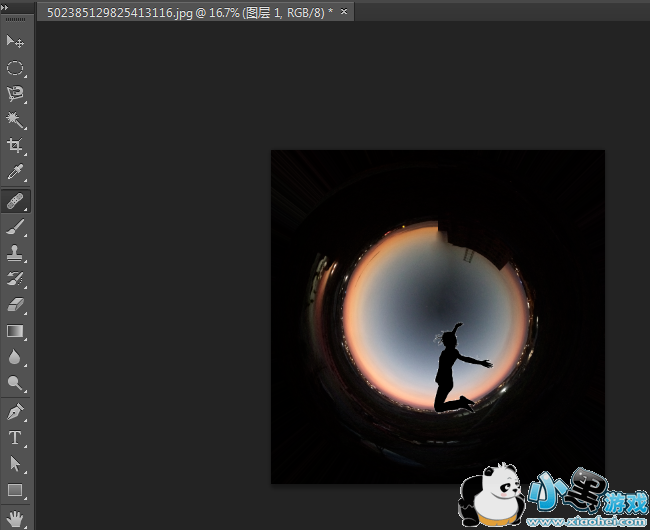Expand the toolbar with double-arrow icon
Image resolution: width=650 pixels, height=530 pixels.
click(5, 8)
